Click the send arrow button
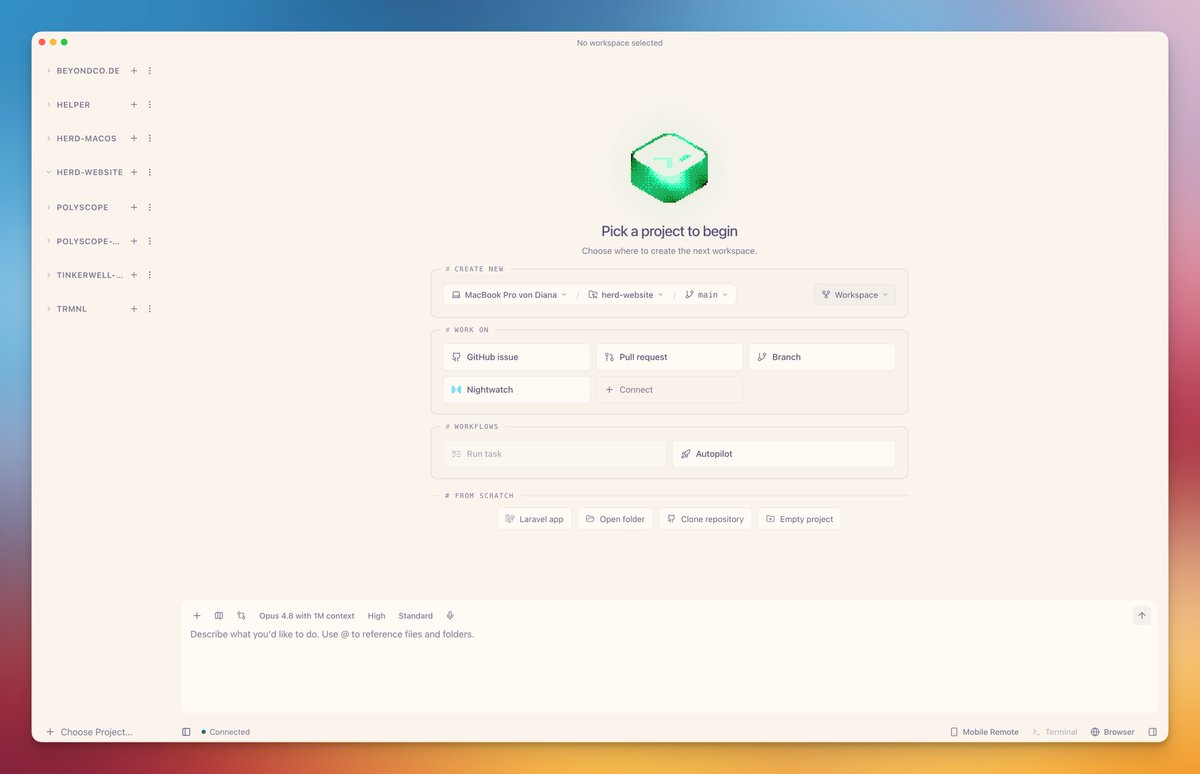Viewport: 1200px width, 774px height. click(1142, 616)
